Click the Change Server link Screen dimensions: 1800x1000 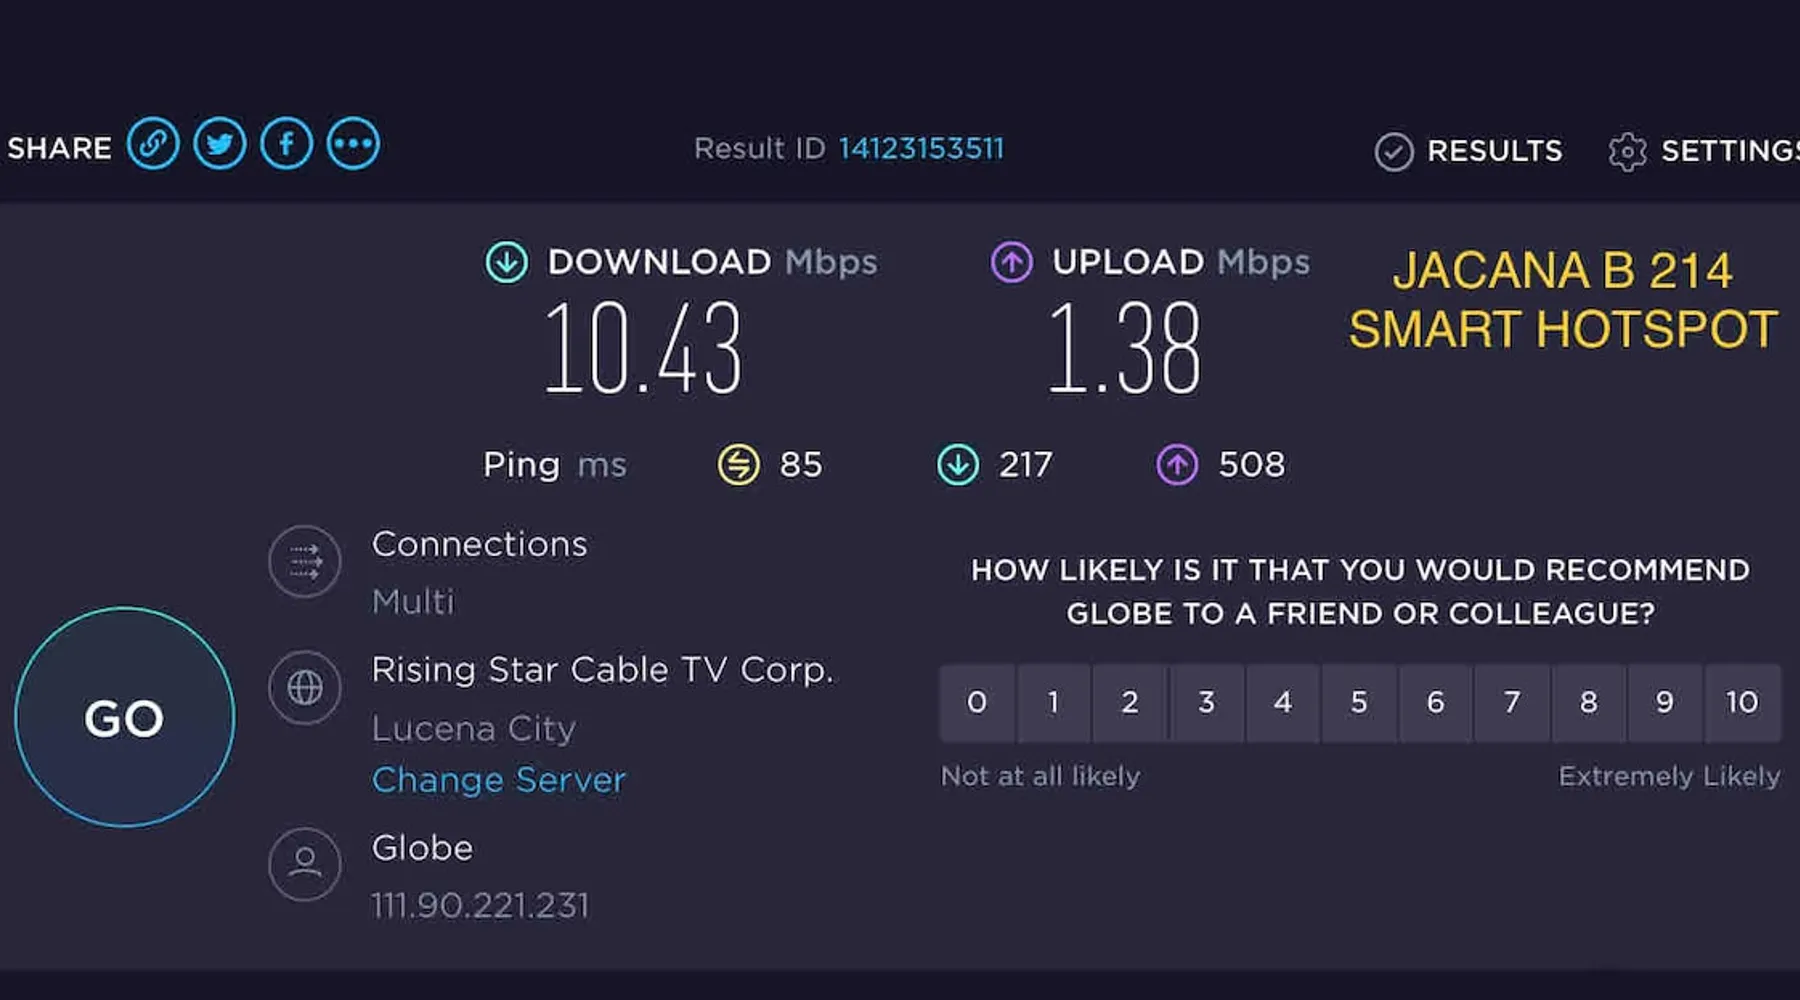[498, 780]
